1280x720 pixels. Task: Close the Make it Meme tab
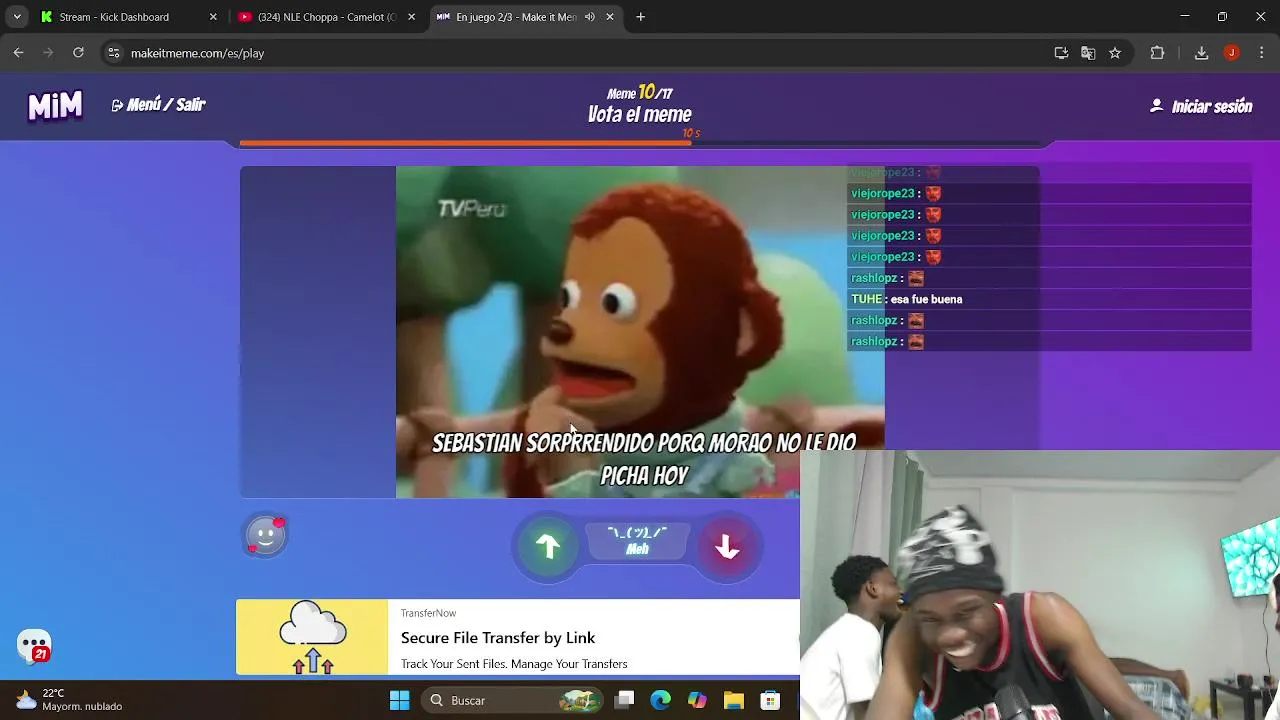610,17
